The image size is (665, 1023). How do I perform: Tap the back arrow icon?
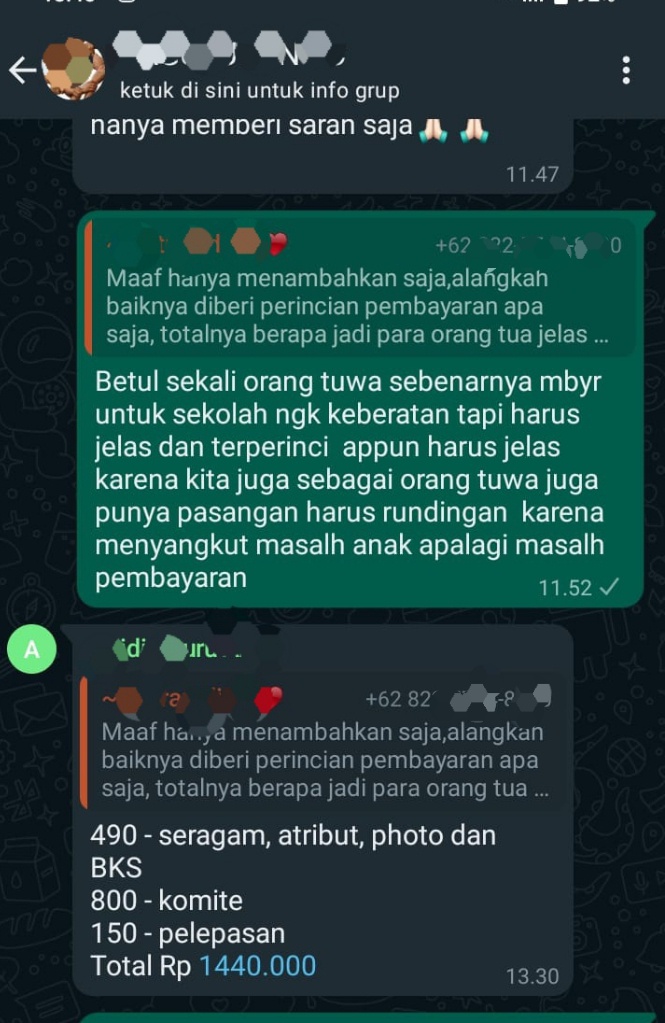tap(23, 70)
